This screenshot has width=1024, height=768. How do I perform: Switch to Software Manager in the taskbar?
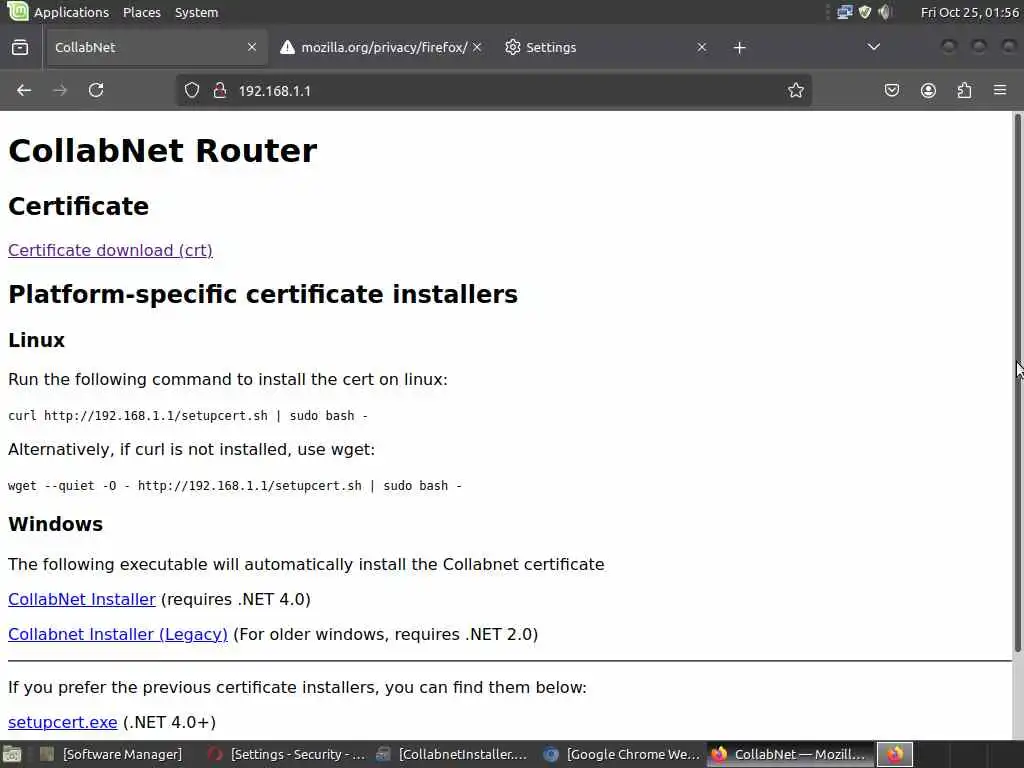point(112,754)
